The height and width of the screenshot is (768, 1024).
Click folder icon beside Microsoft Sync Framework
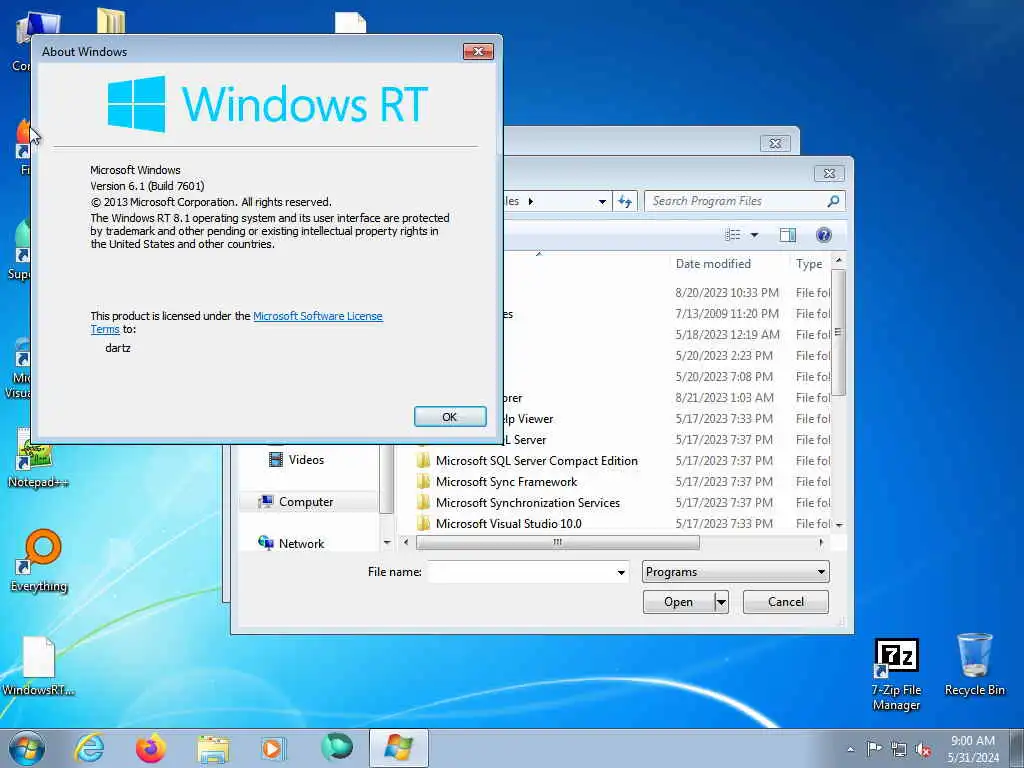[423, 481]
